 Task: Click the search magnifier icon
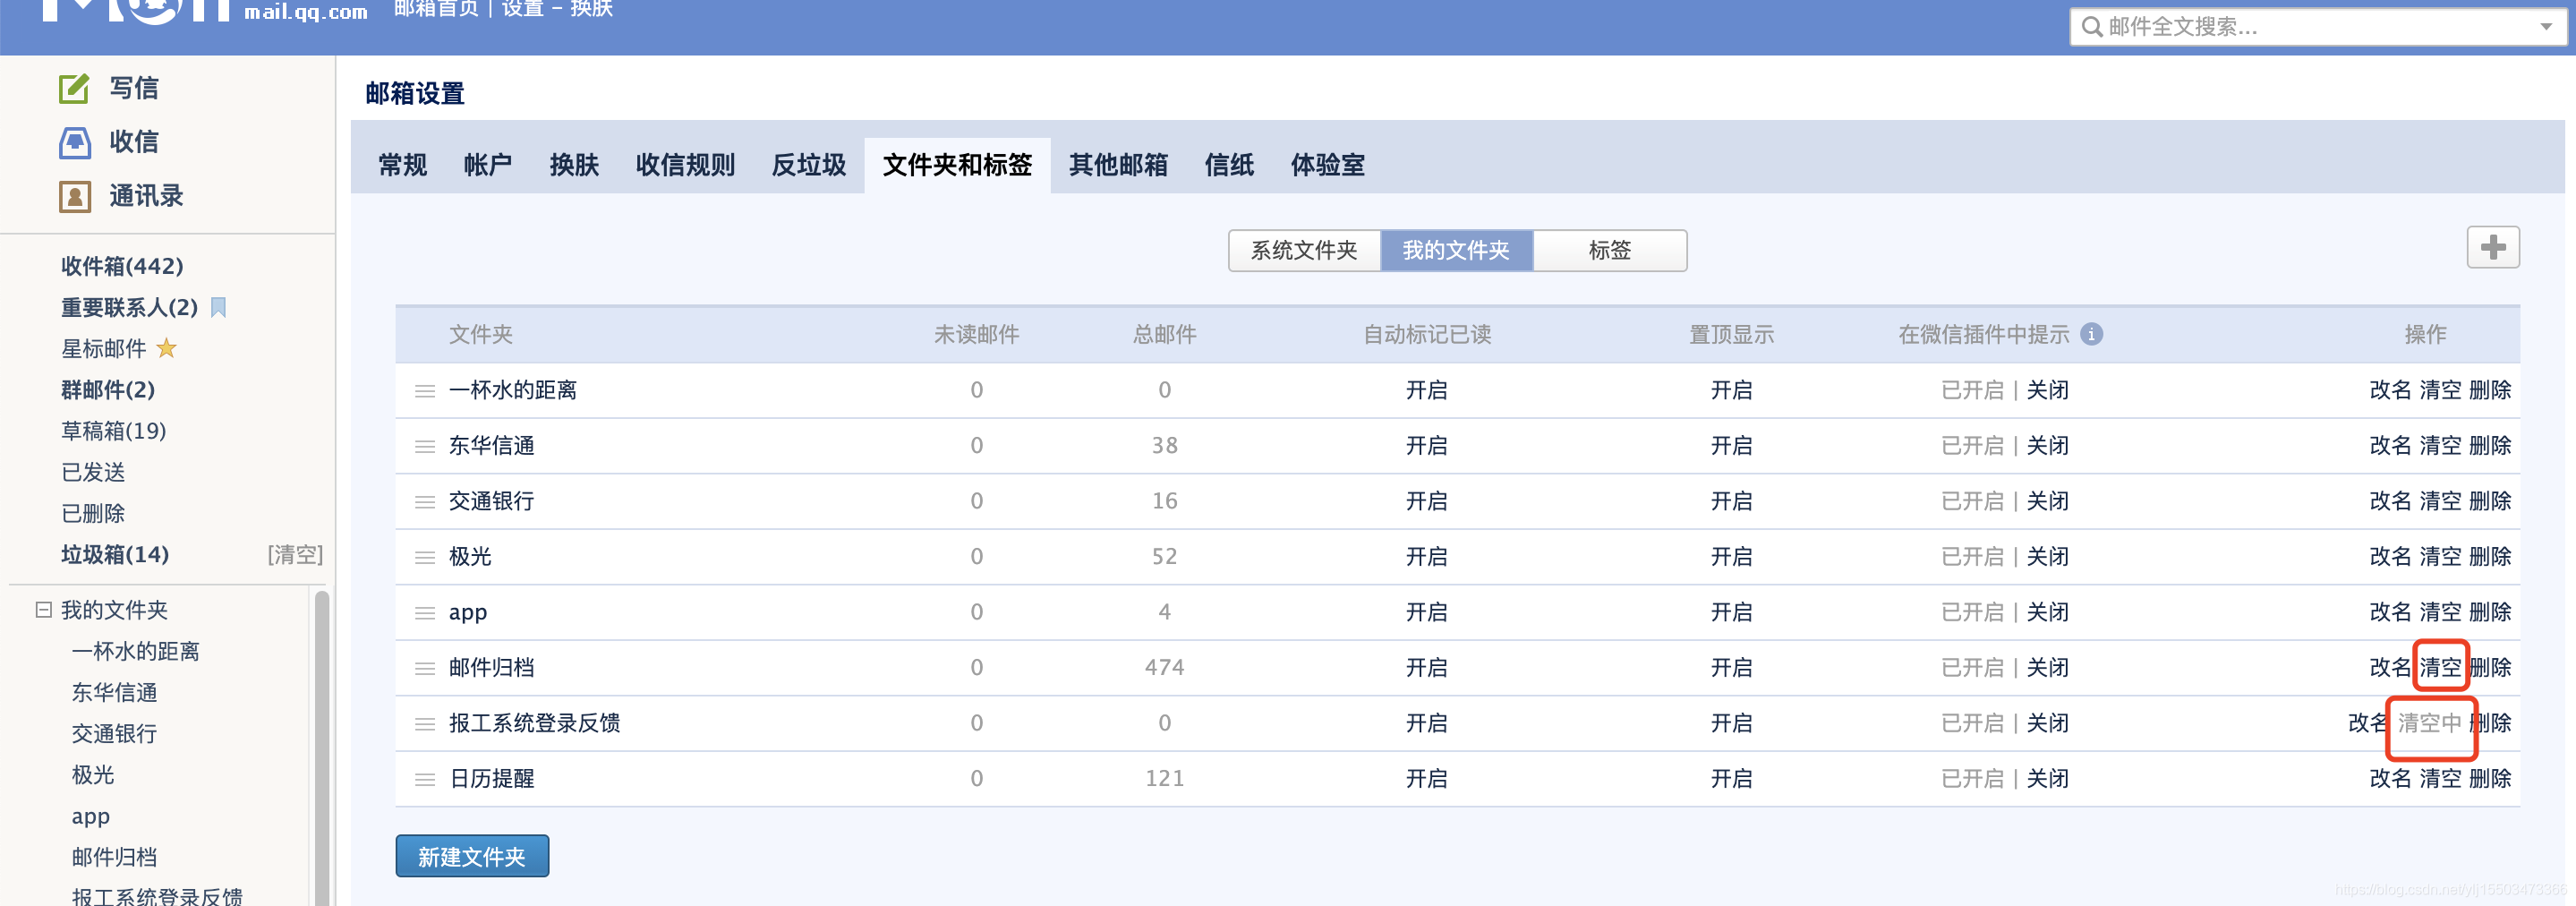(2091, 27)
